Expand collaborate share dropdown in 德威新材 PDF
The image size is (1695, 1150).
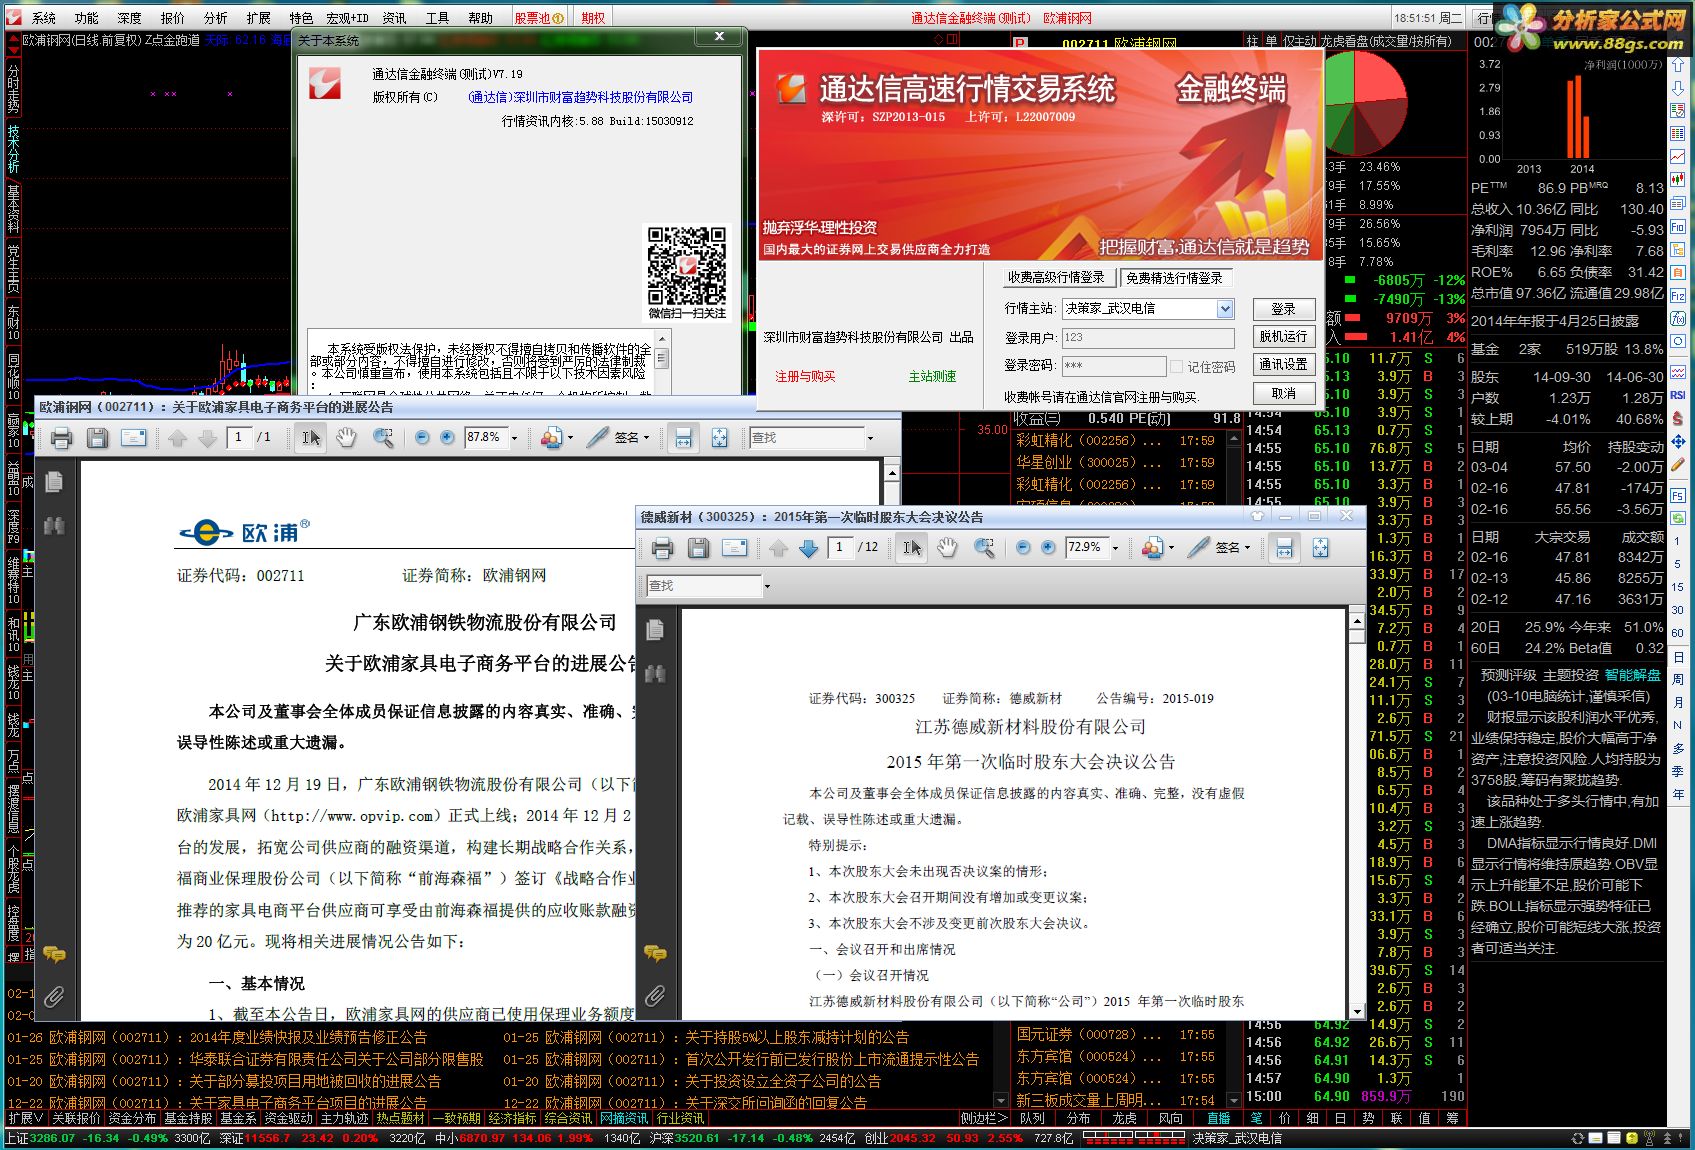1172,548
